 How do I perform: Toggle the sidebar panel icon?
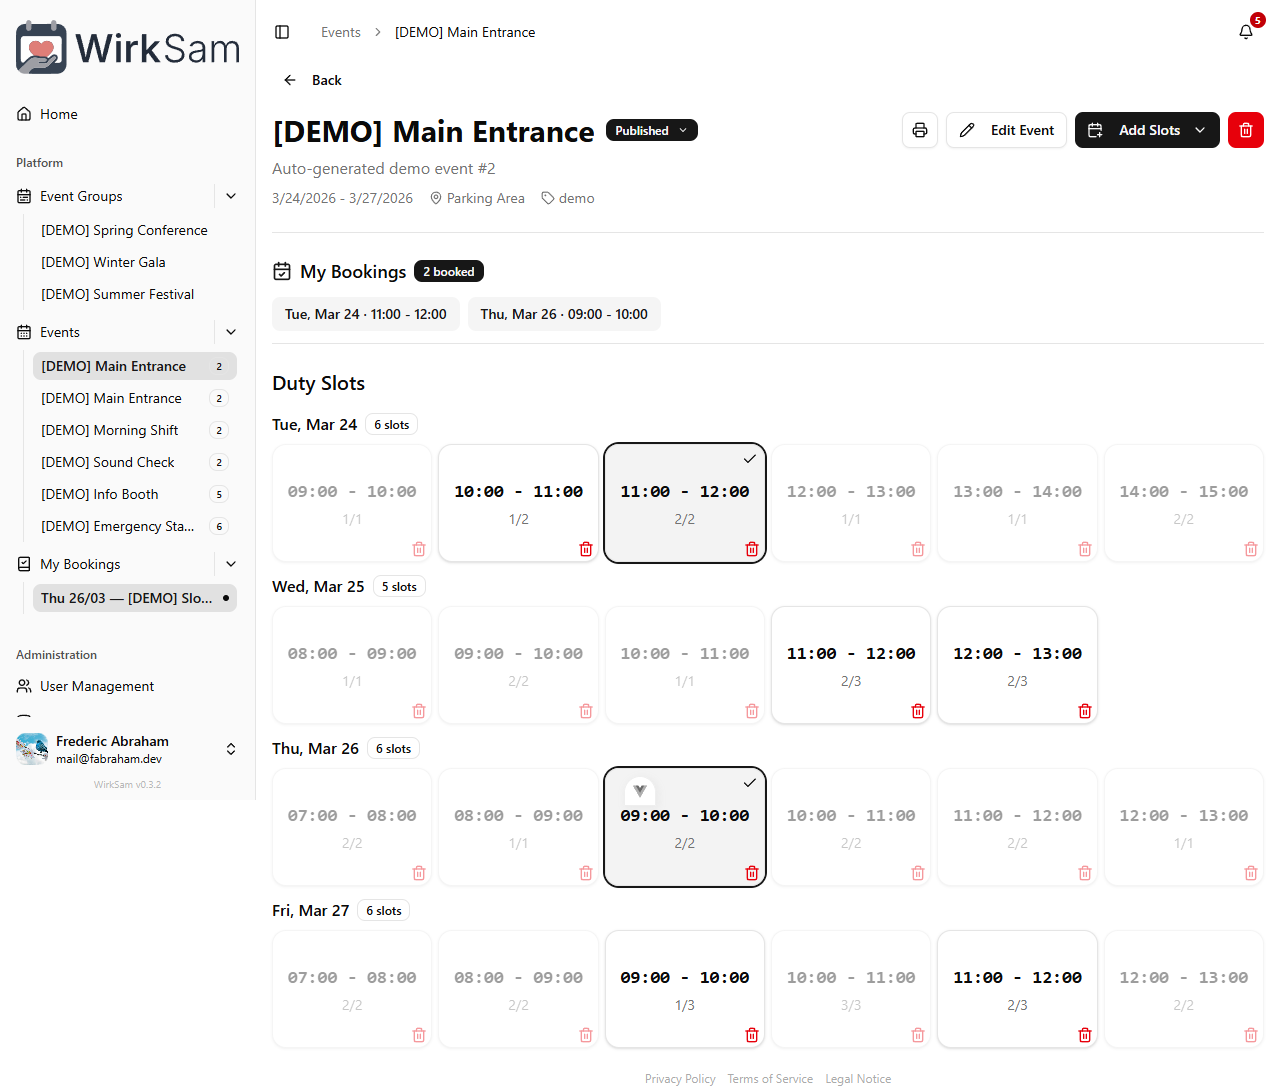pos(282,32)
